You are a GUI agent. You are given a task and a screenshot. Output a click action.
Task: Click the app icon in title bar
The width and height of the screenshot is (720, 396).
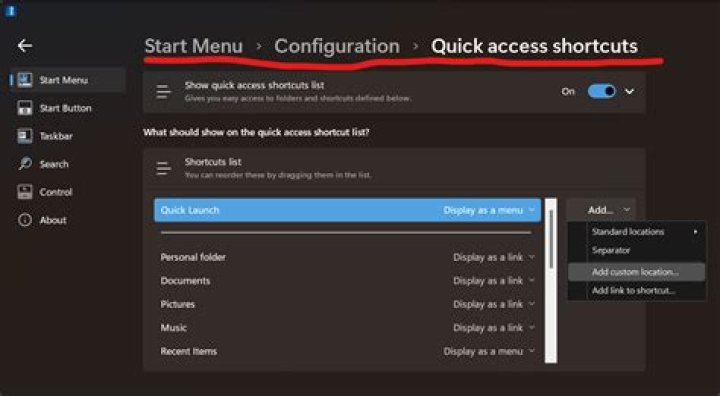tap(10, 11)
